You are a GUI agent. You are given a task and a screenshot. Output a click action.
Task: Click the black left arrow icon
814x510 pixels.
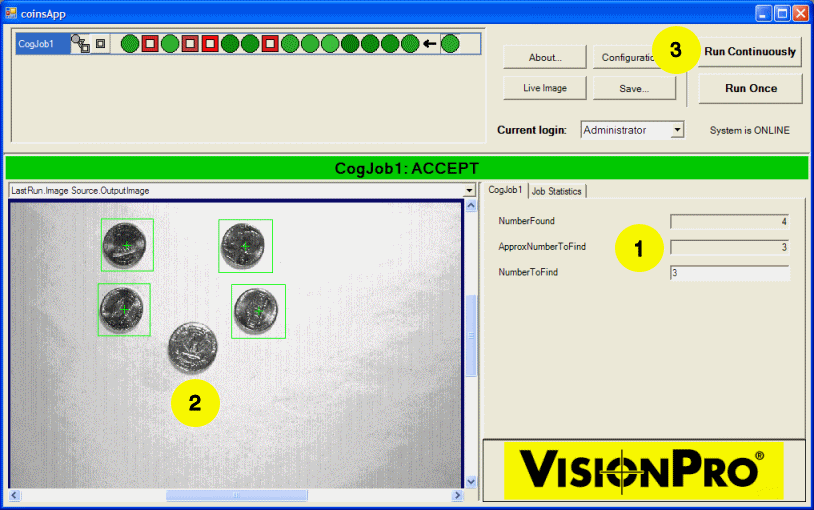[429, 44]
